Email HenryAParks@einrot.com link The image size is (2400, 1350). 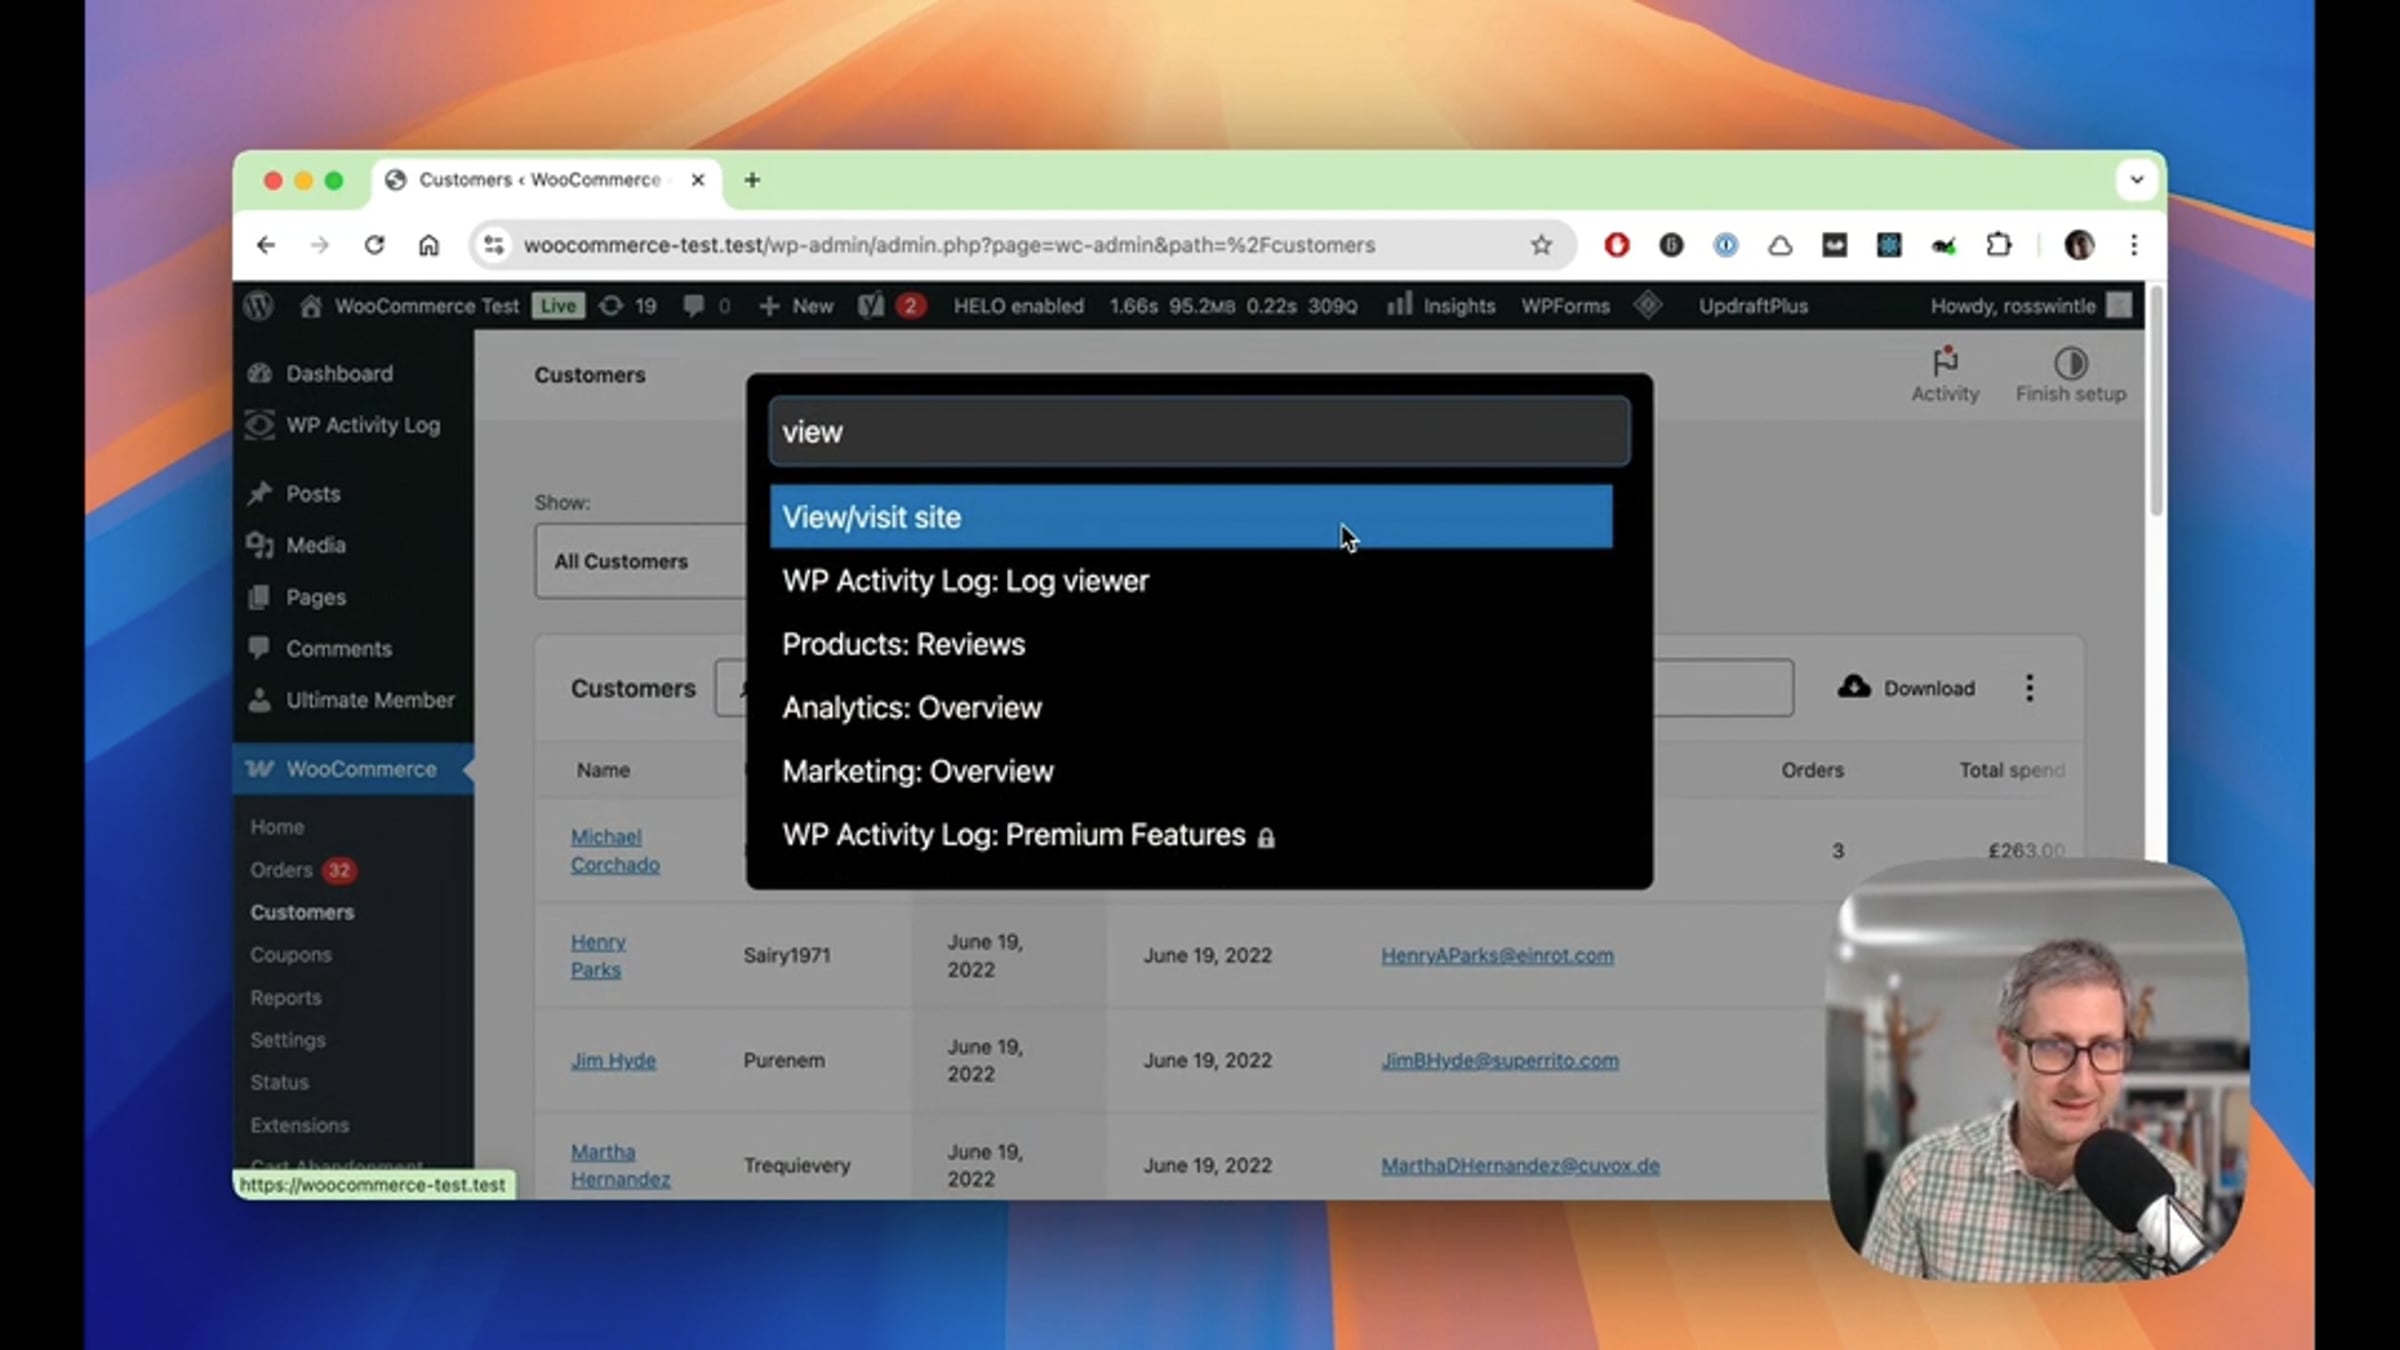click(x=1497, y=955)
